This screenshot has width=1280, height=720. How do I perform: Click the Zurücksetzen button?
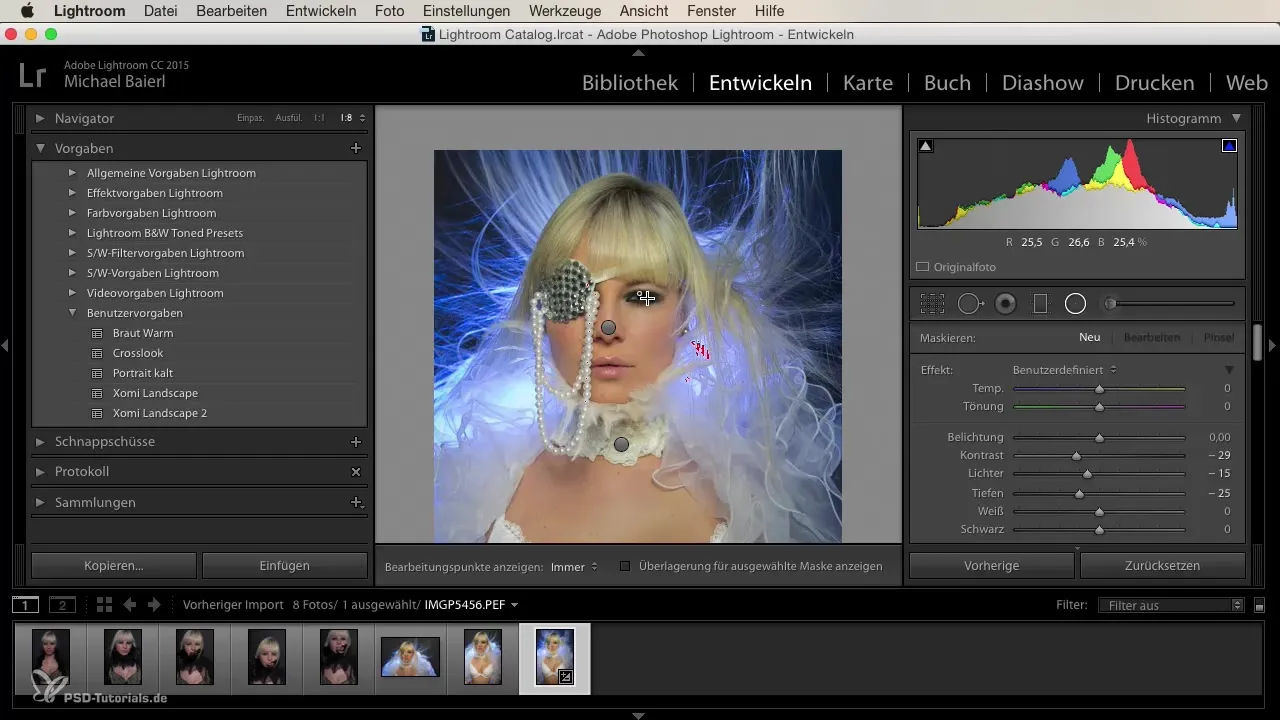tap(1162, 565)
